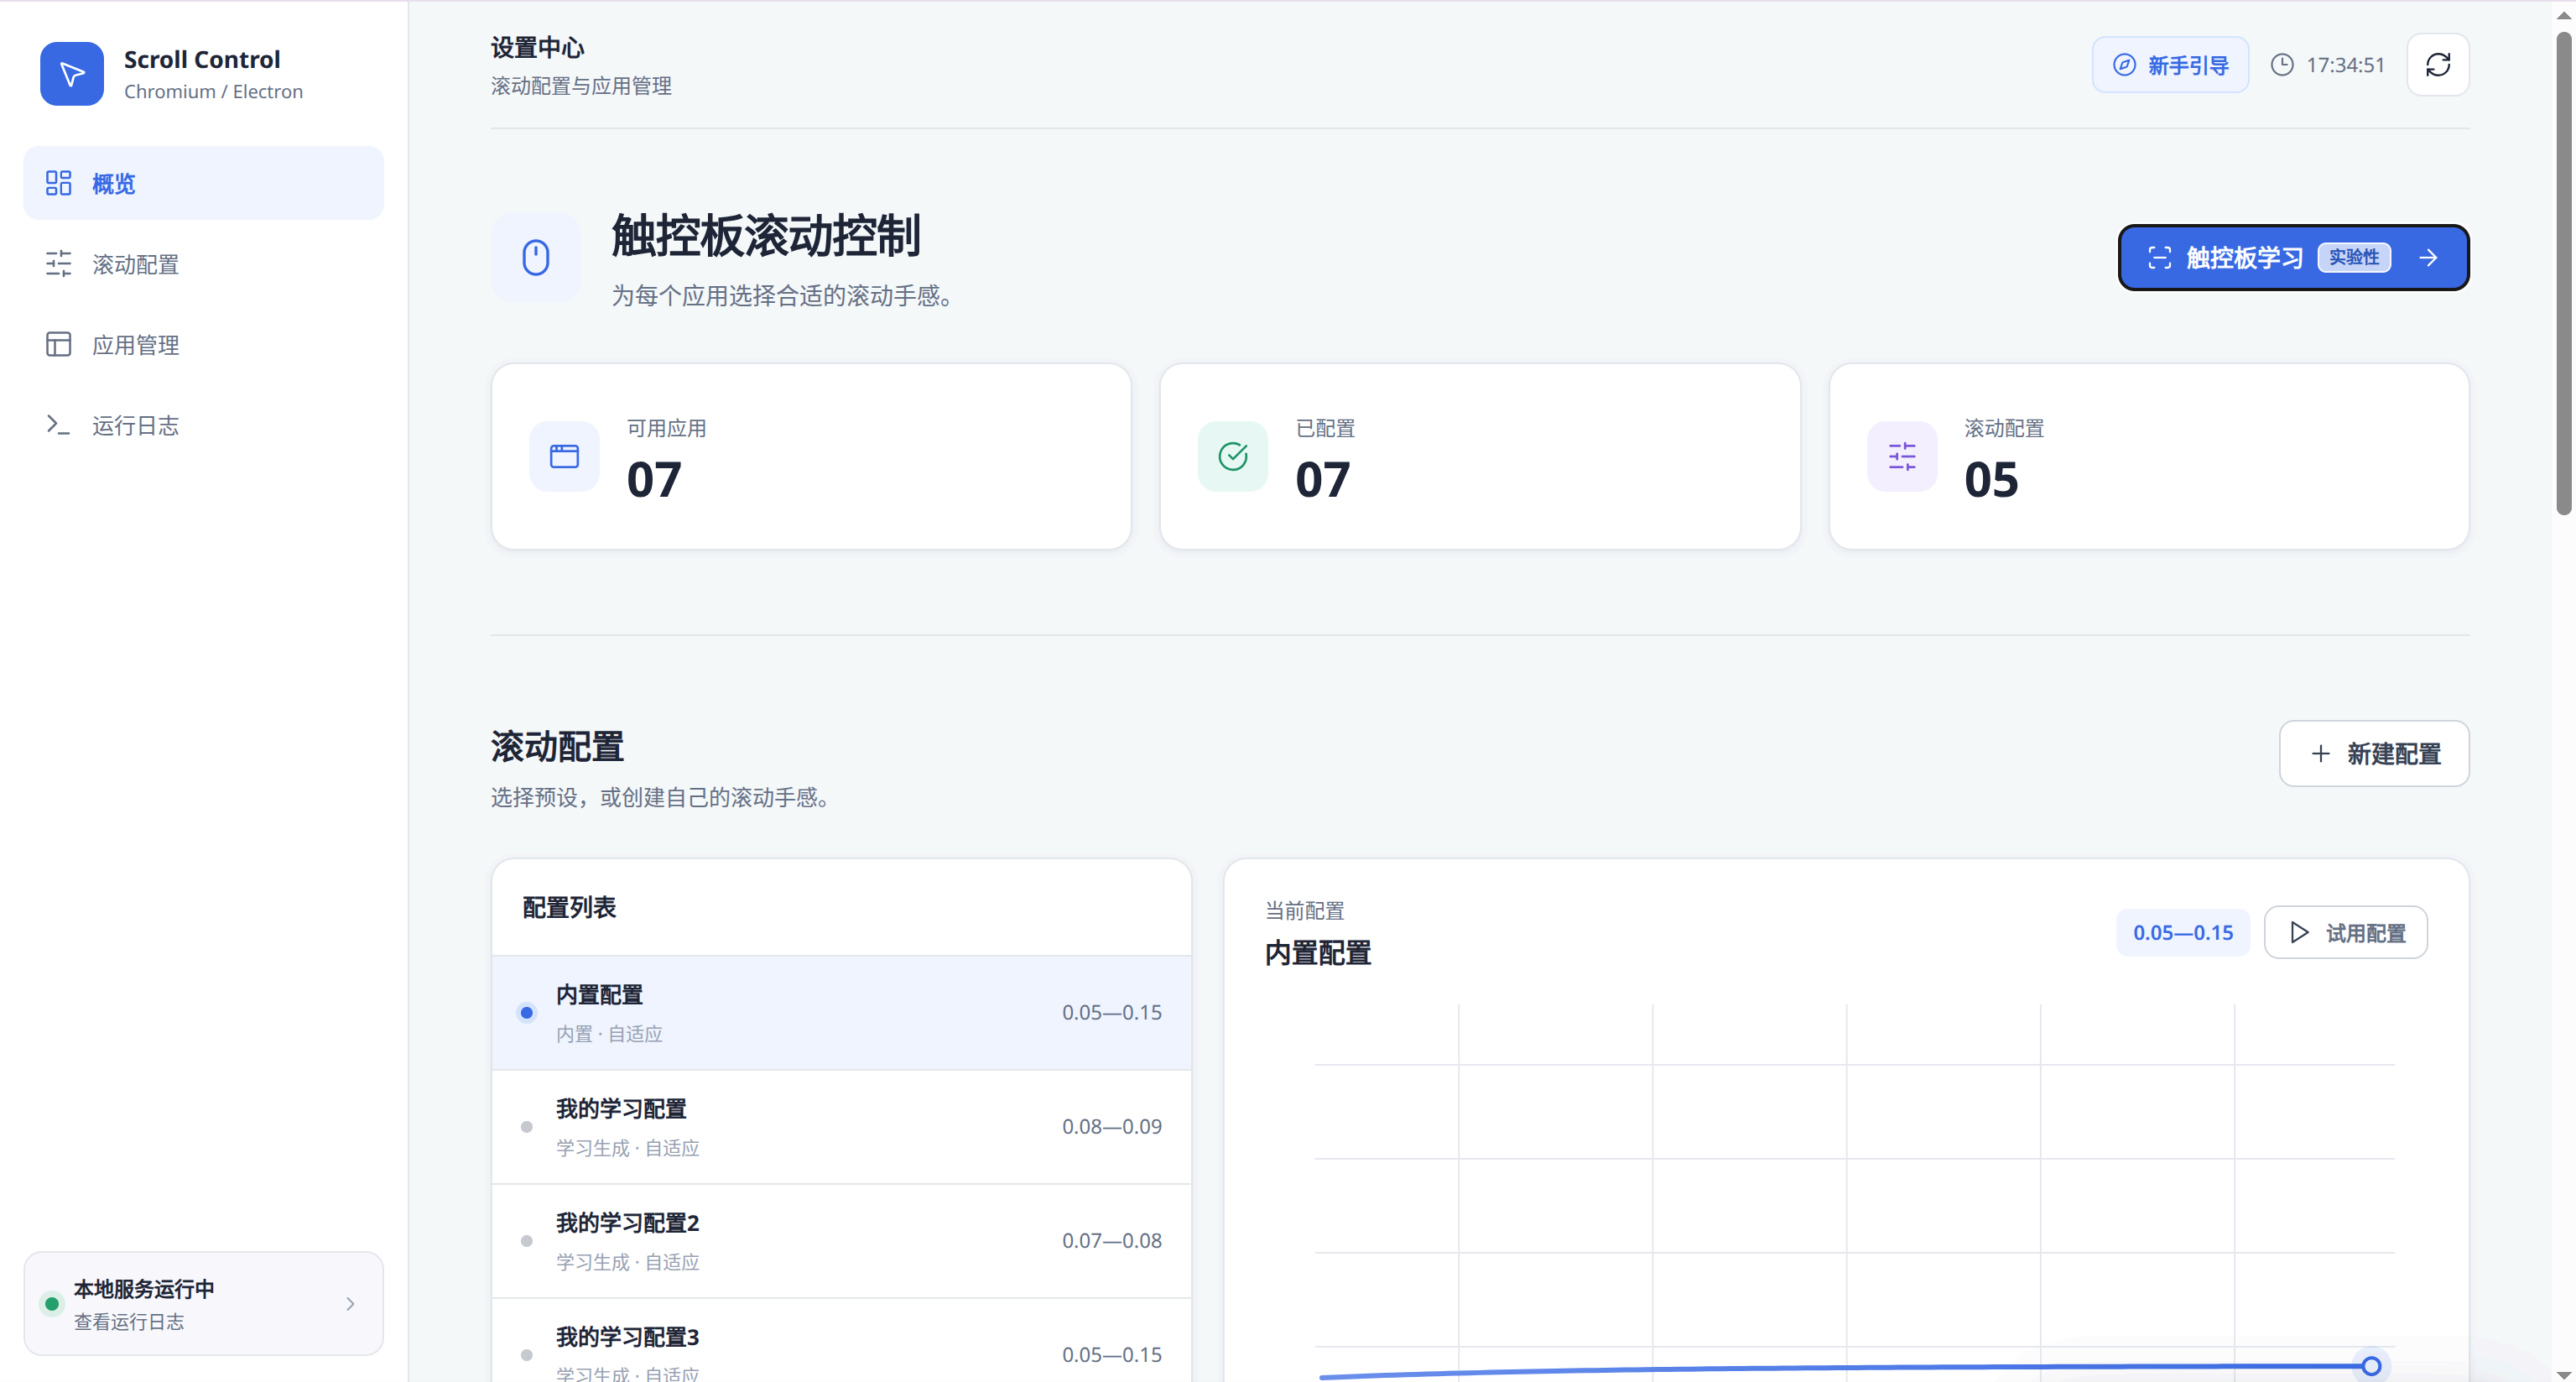Select the 我的学习配置2 radio dot
Screen dimensions: 2576x1382
527,1241
